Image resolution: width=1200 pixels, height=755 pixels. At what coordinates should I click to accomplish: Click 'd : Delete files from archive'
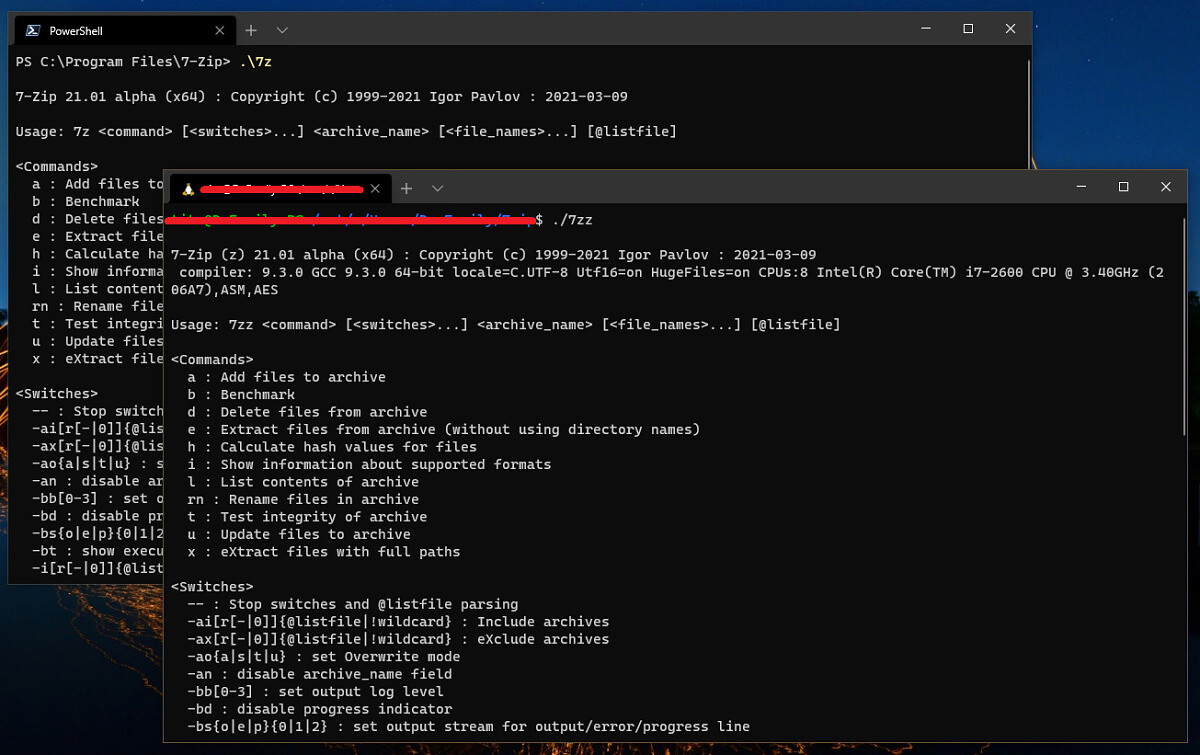307,412
